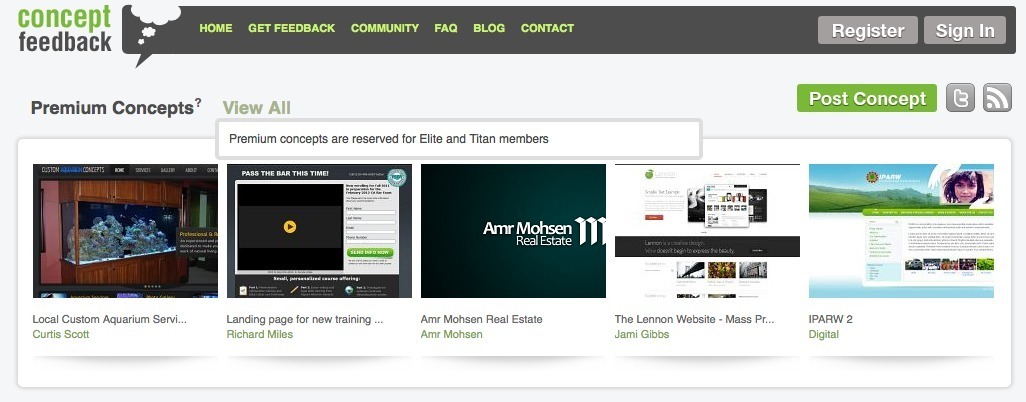
Task: Click the Concept Feedback logo
Action: tap(65, 30)
